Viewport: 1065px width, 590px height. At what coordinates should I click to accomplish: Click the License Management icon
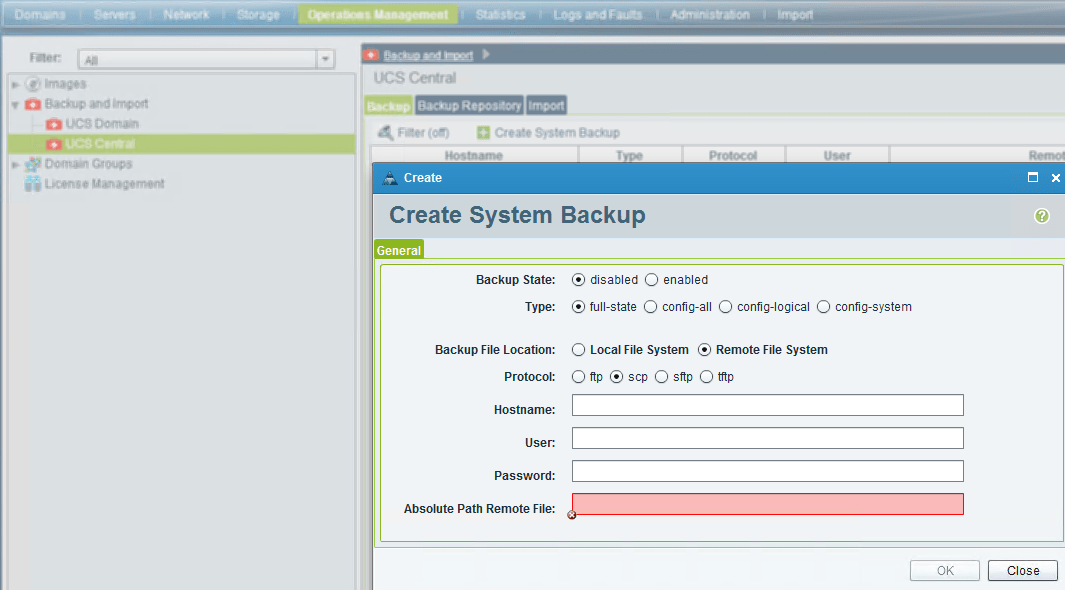[x=33, y=184]
